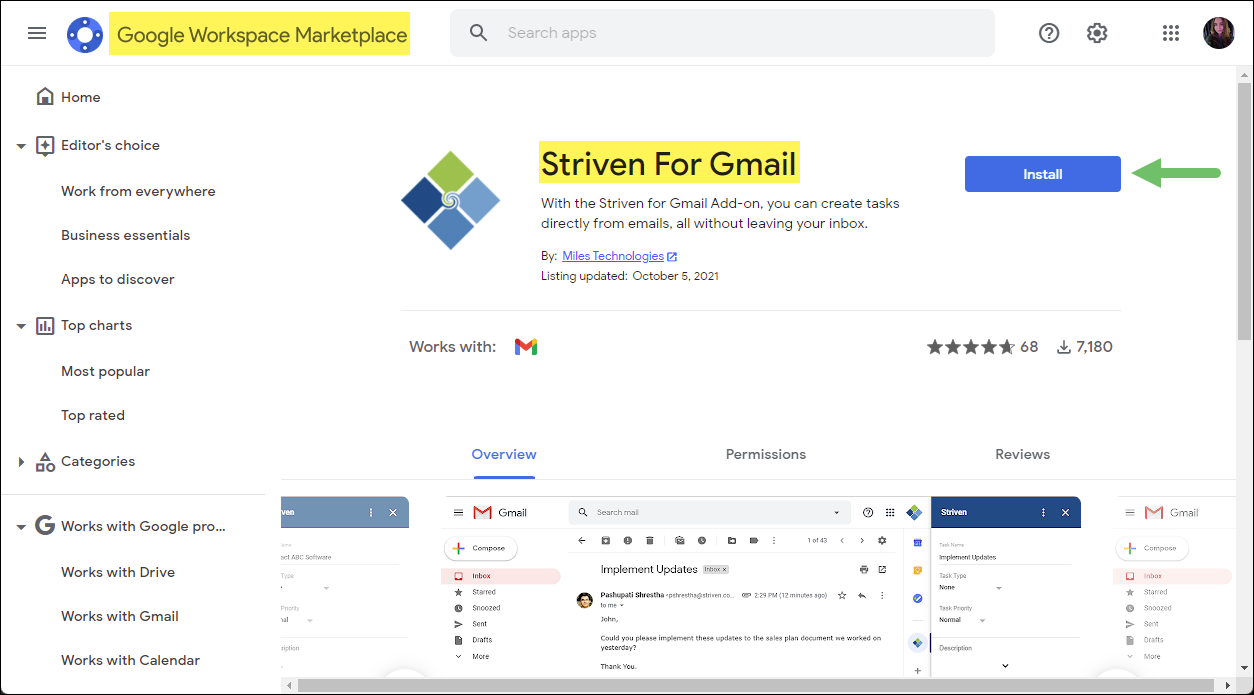1254x695 pixels.
Task: Open Business essentials
Action: coord(125,235)
